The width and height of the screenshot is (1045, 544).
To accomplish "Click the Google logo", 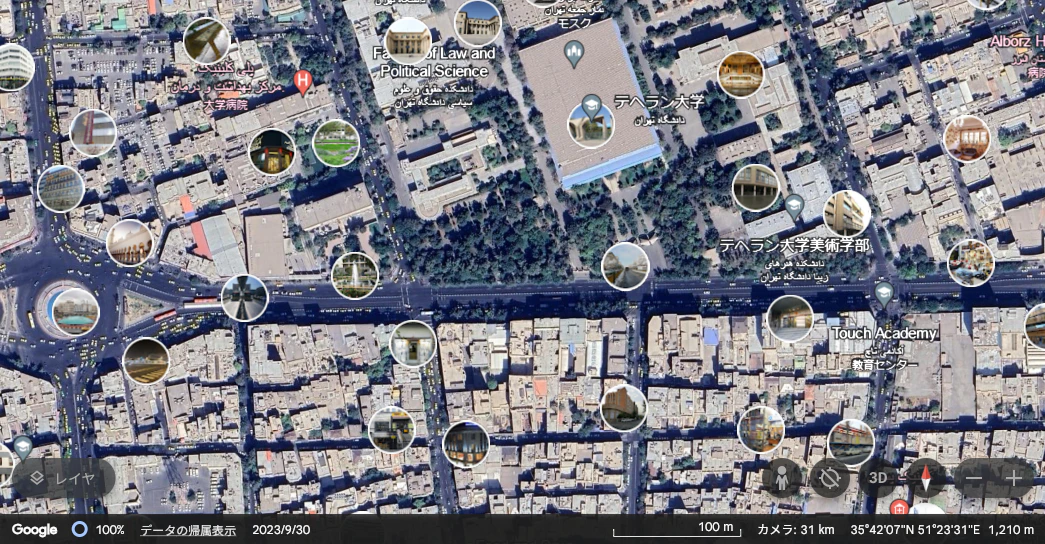I will (x=34, y=530).
